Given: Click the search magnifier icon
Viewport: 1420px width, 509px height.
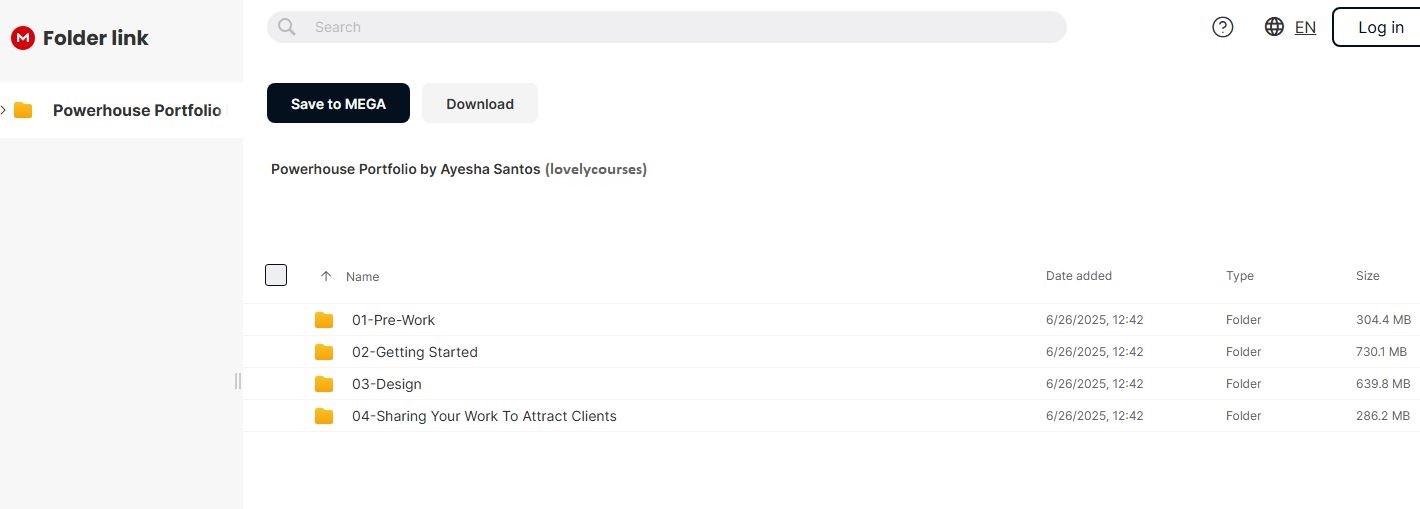Looking at the screenshot, I should click(x=287, y=27).
